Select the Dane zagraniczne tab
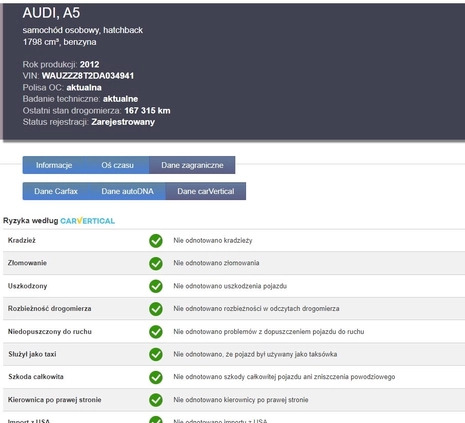 coord(192,165)
